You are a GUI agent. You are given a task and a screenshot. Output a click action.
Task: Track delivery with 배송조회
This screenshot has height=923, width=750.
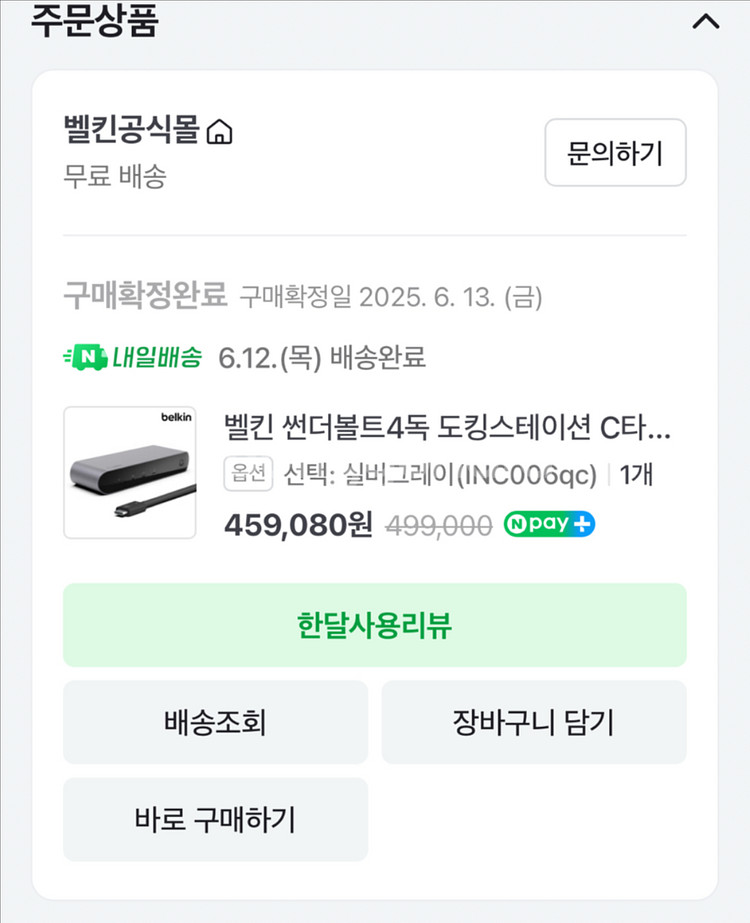(215, 722)
